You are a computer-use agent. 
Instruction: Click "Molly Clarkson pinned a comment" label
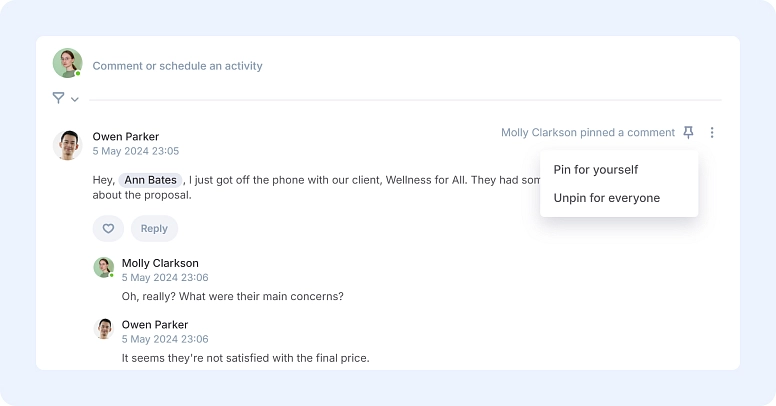[588, 132]
